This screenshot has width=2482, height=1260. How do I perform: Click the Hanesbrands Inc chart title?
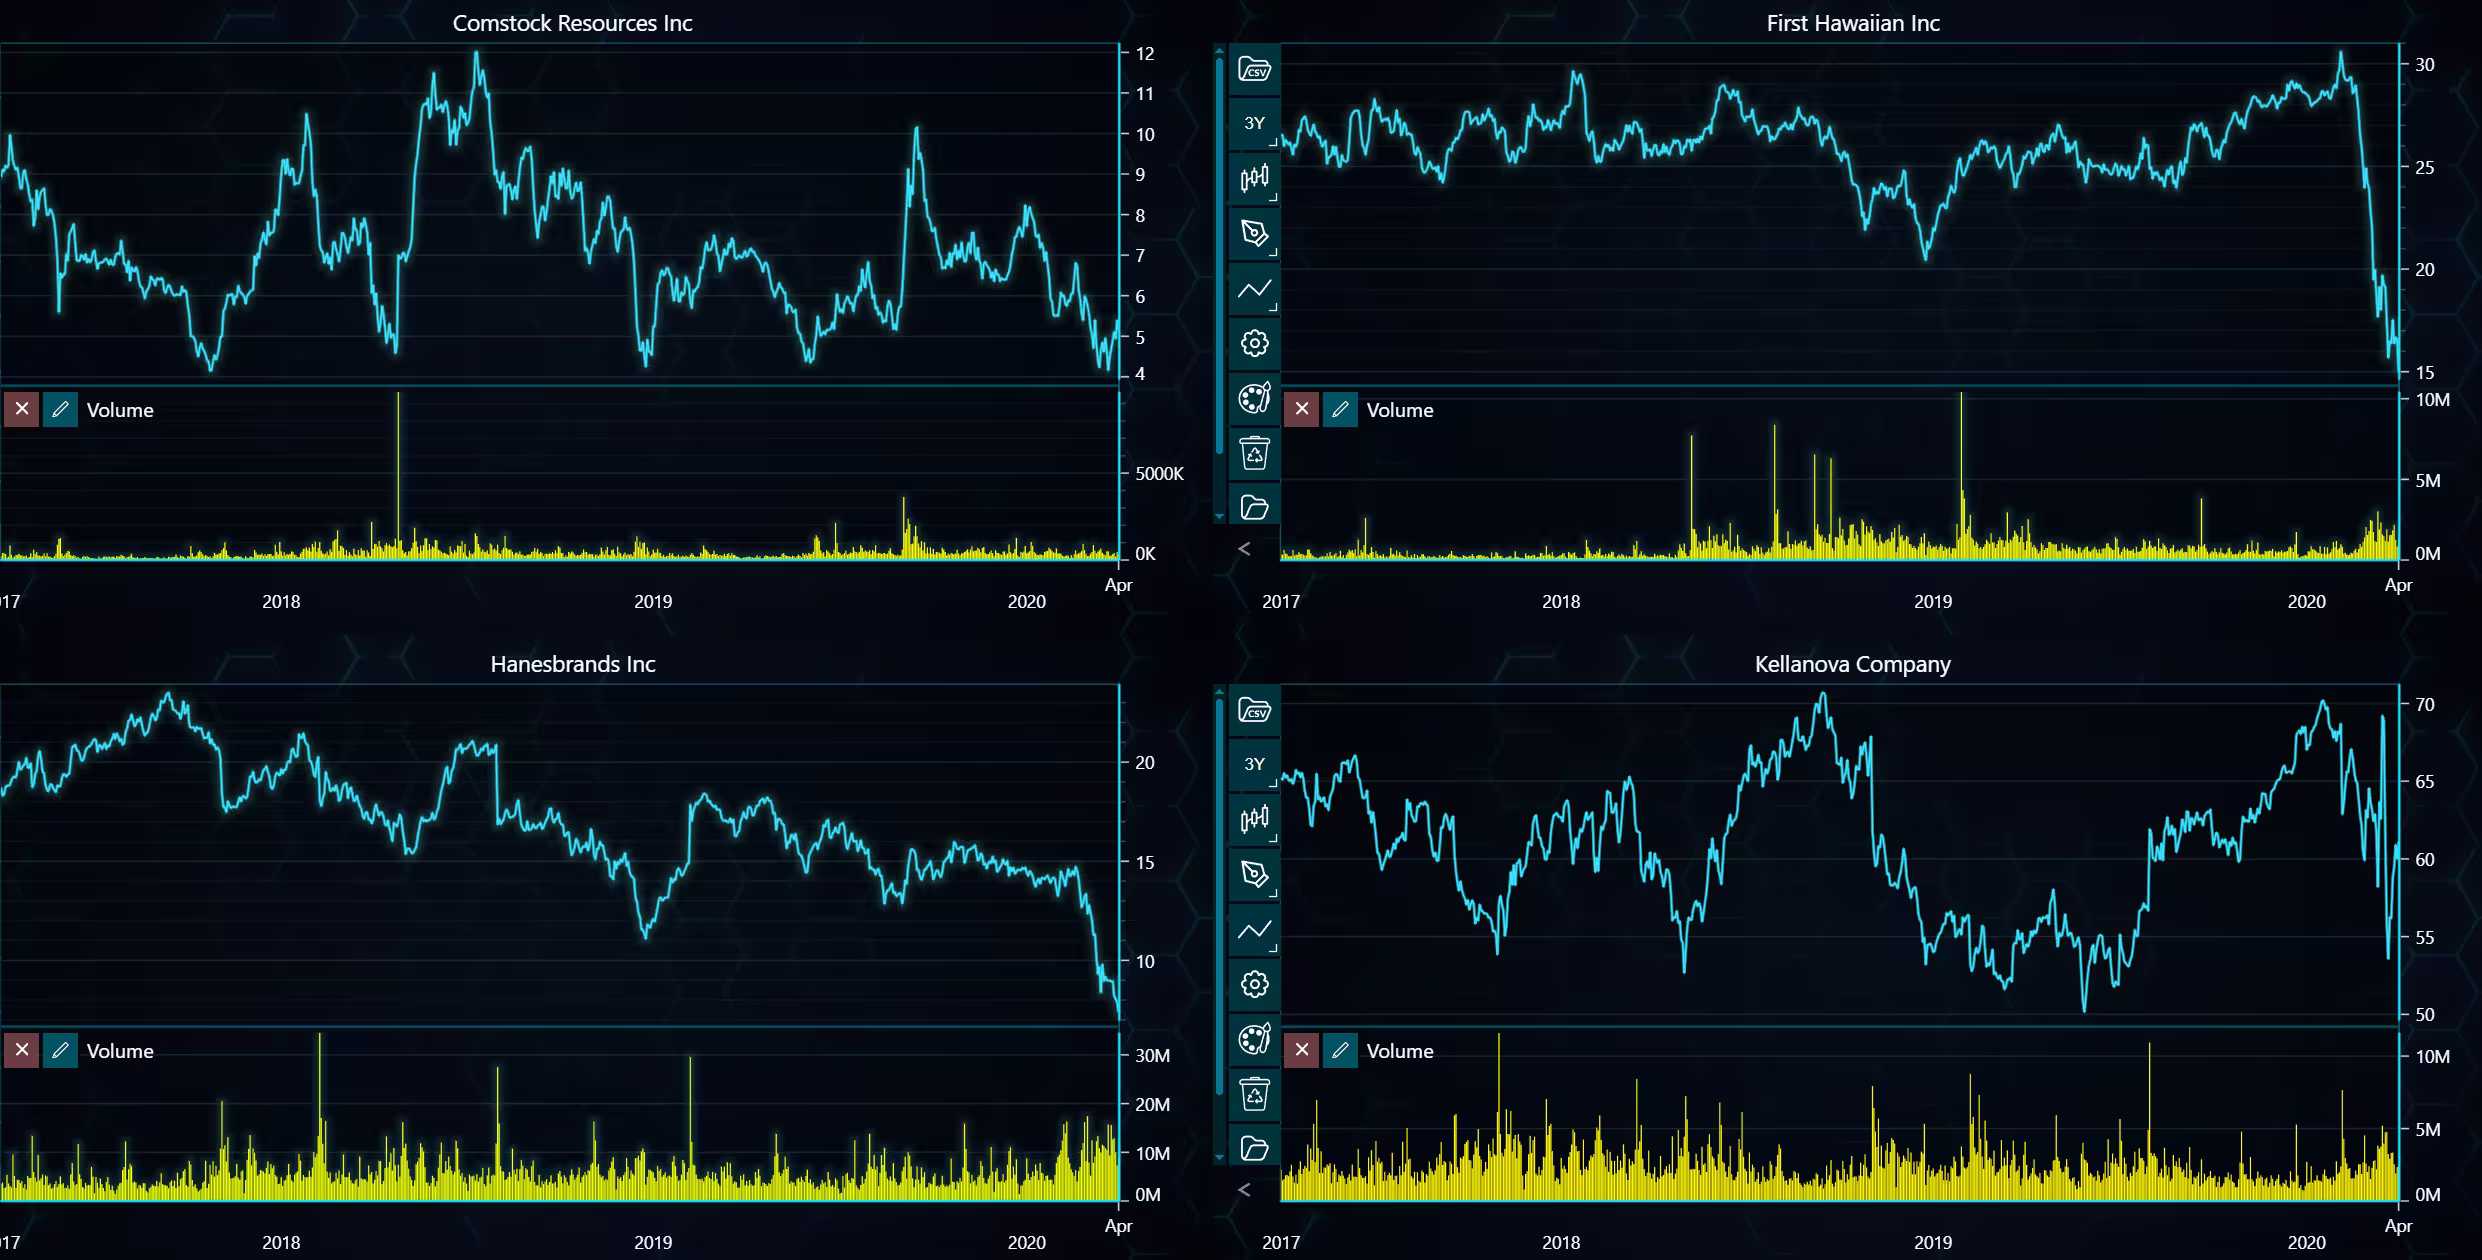coord(572,664)
